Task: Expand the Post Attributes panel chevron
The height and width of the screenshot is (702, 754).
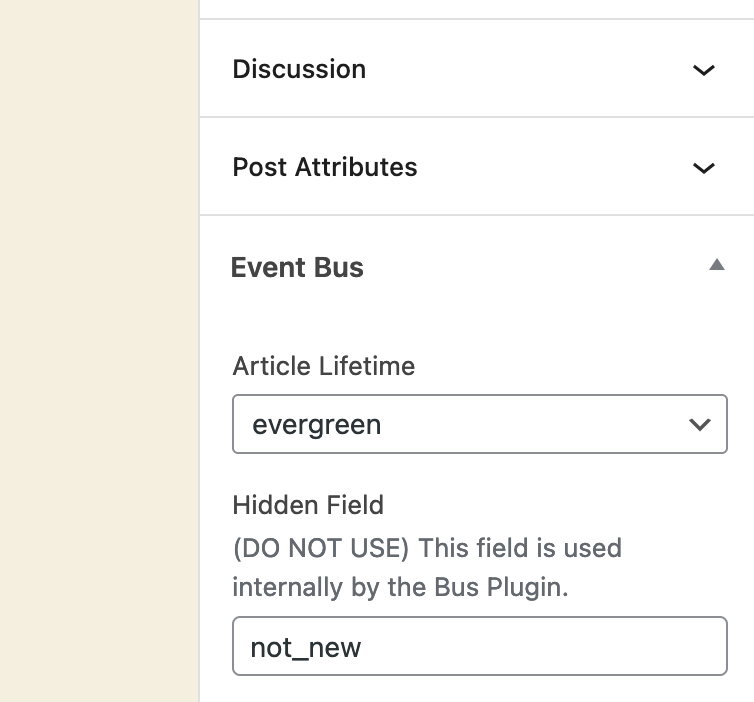Action: tap(704, 168)
